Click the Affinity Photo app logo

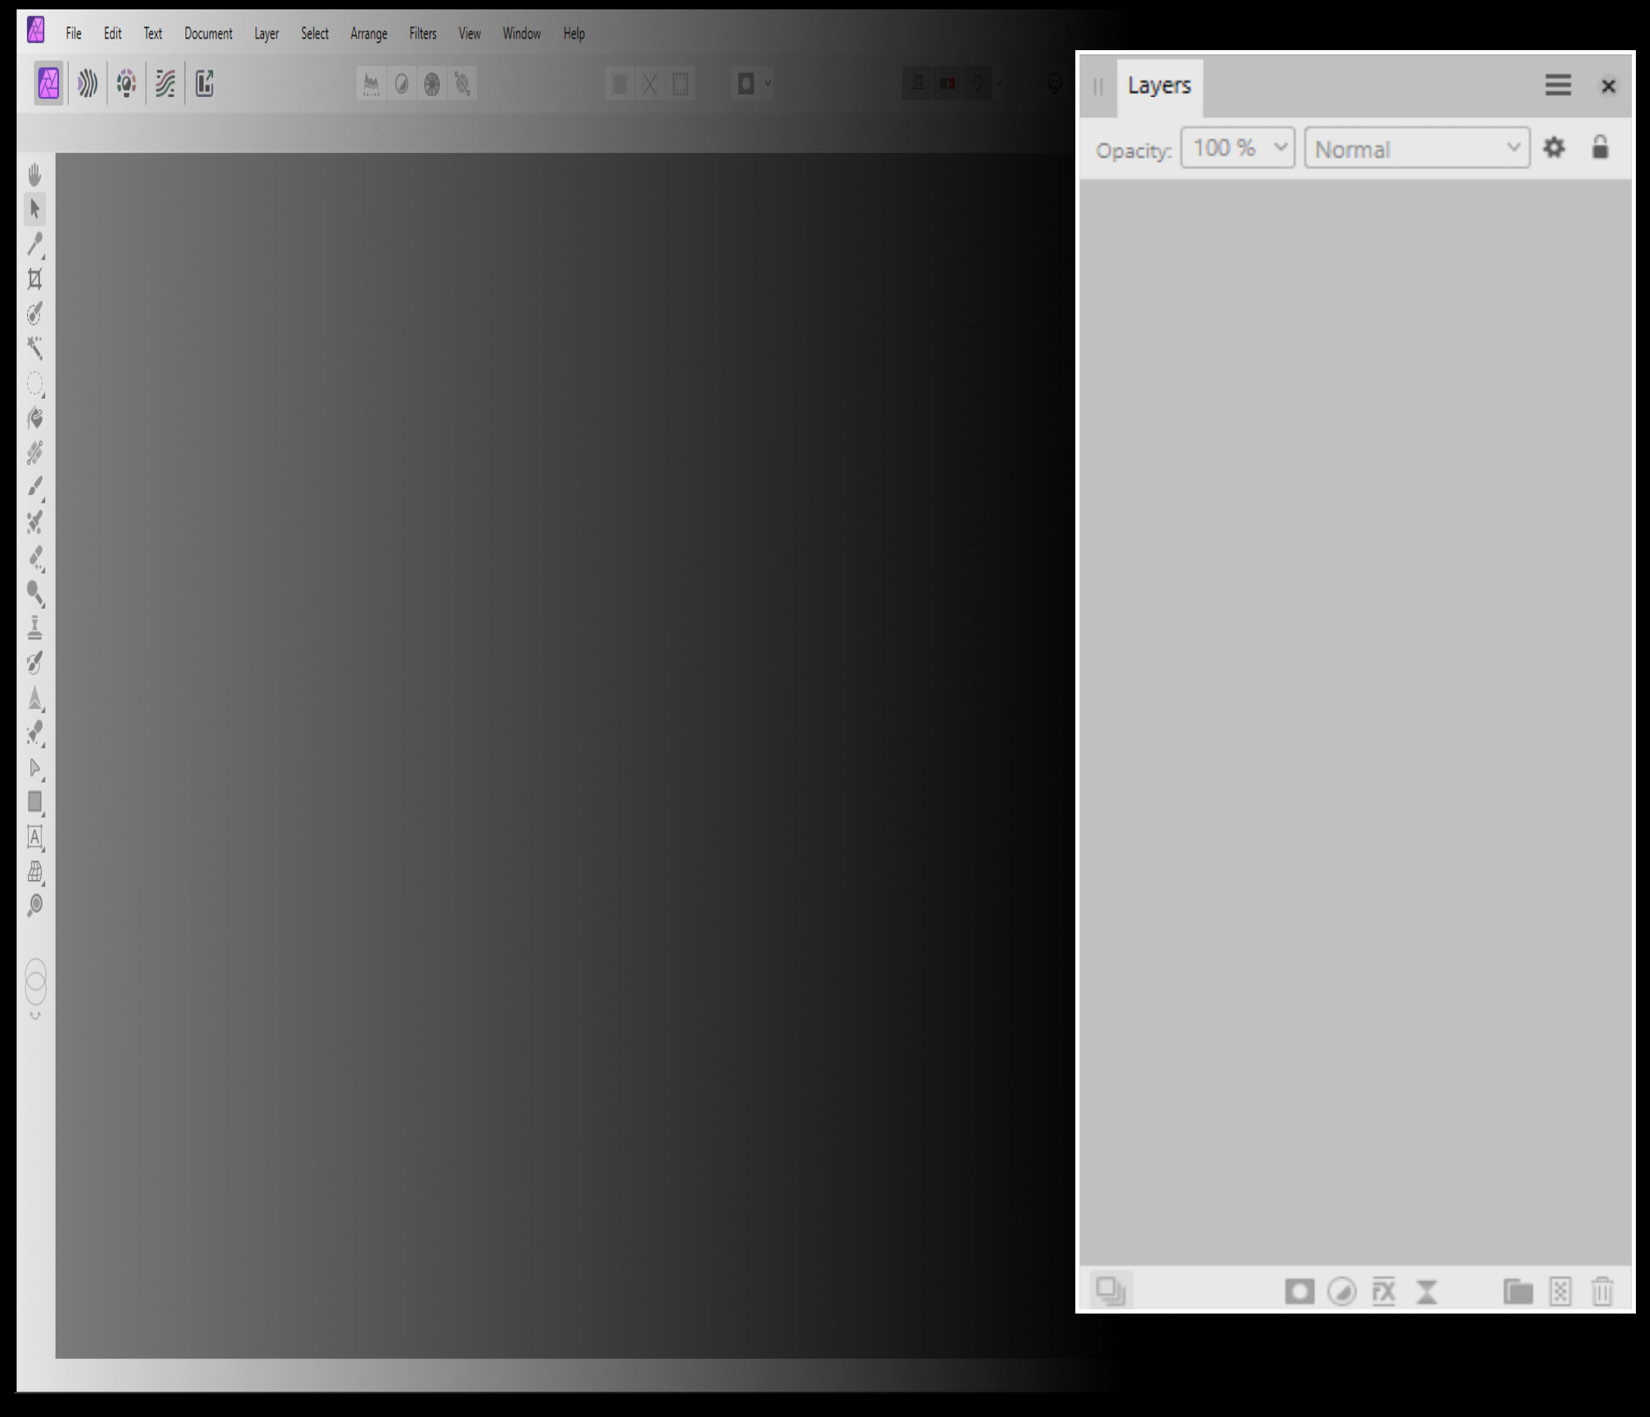coord(36,30)
